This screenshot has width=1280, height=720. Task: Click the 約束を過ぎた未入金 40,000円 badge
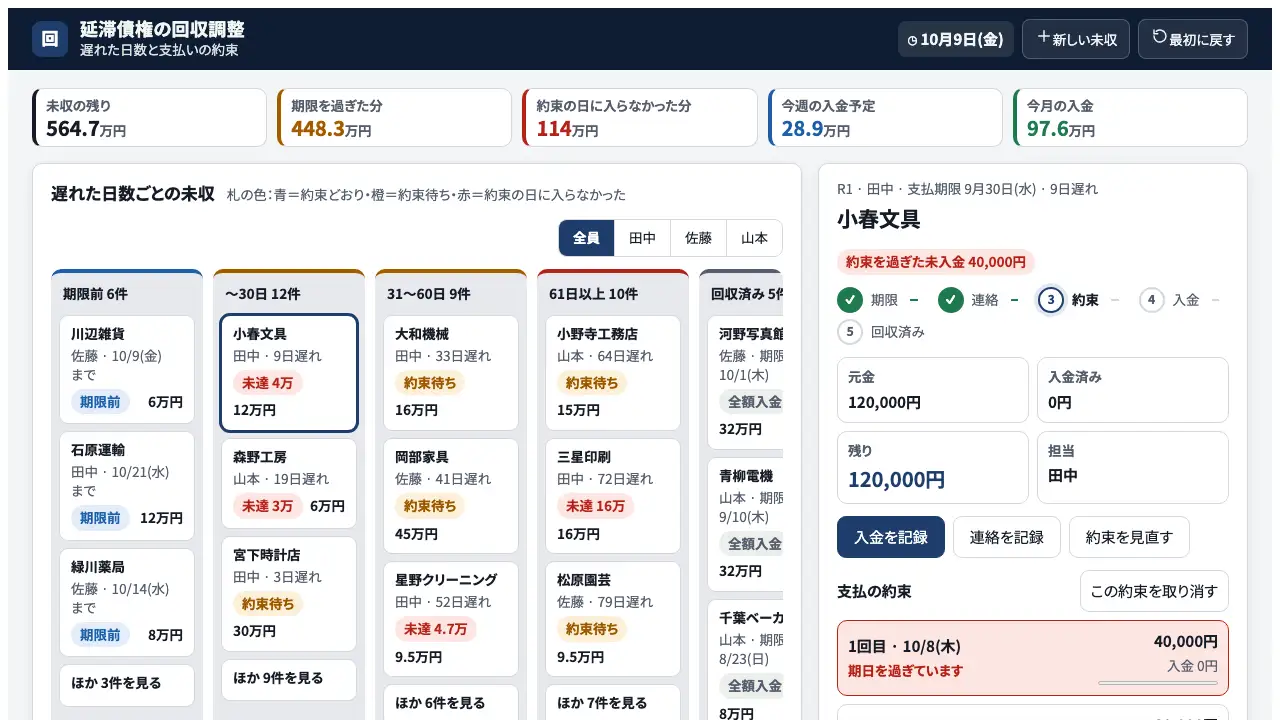pos(936,262)
